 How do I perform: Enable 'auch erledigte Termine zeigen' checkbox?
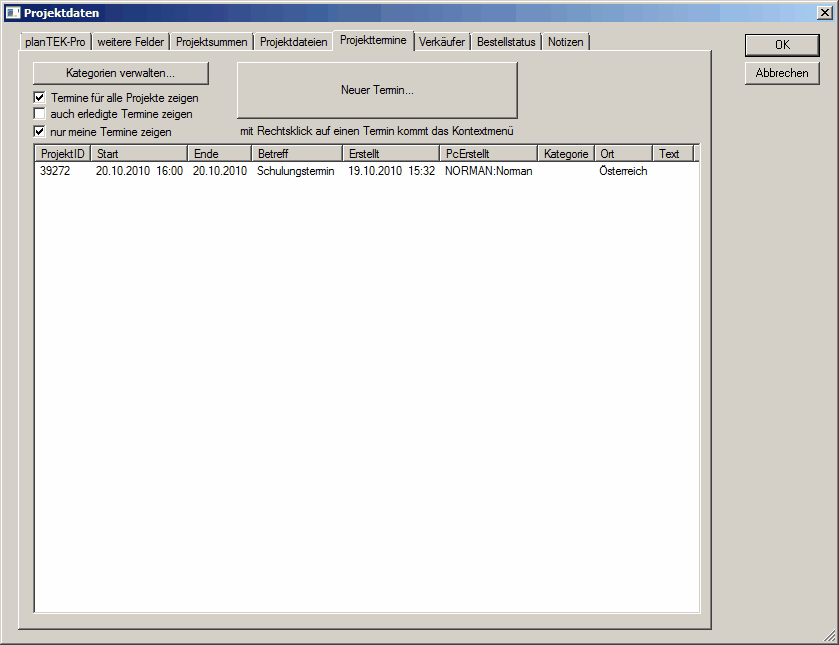pyautogui.click(x=40, y=114)
